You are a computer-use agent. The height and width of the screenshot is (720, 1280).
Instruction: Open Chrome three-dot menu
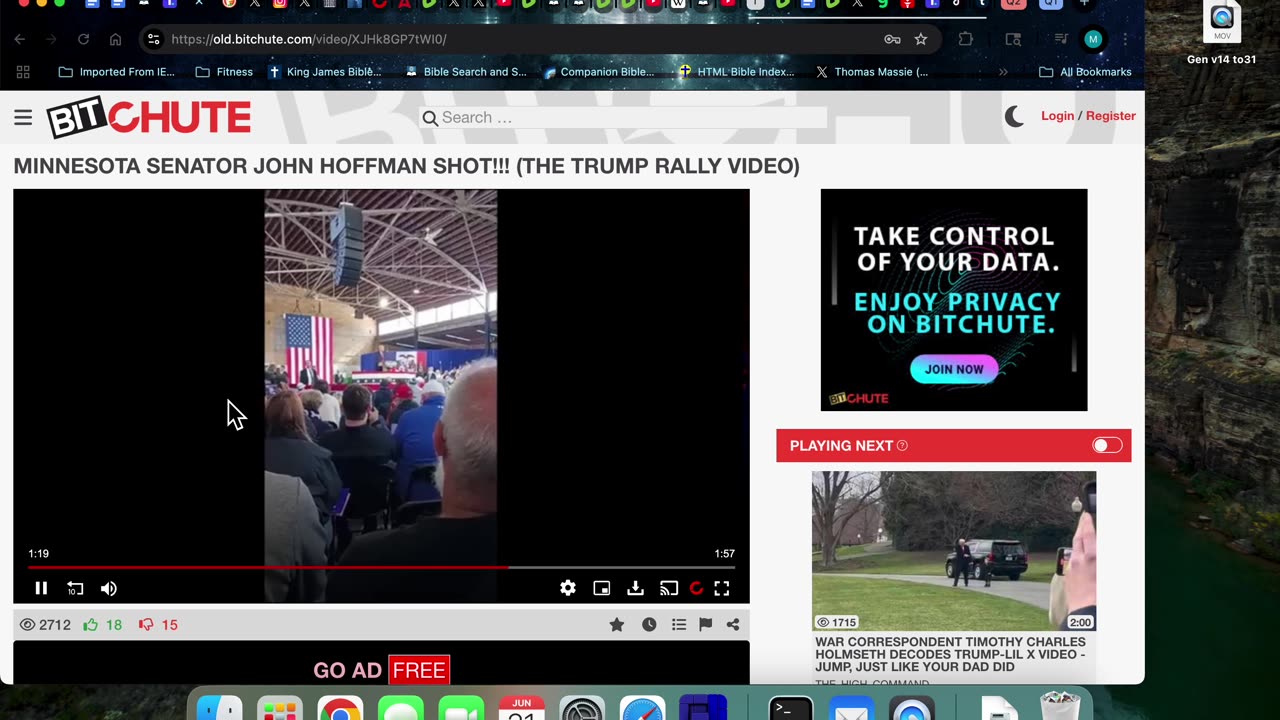1125,39
